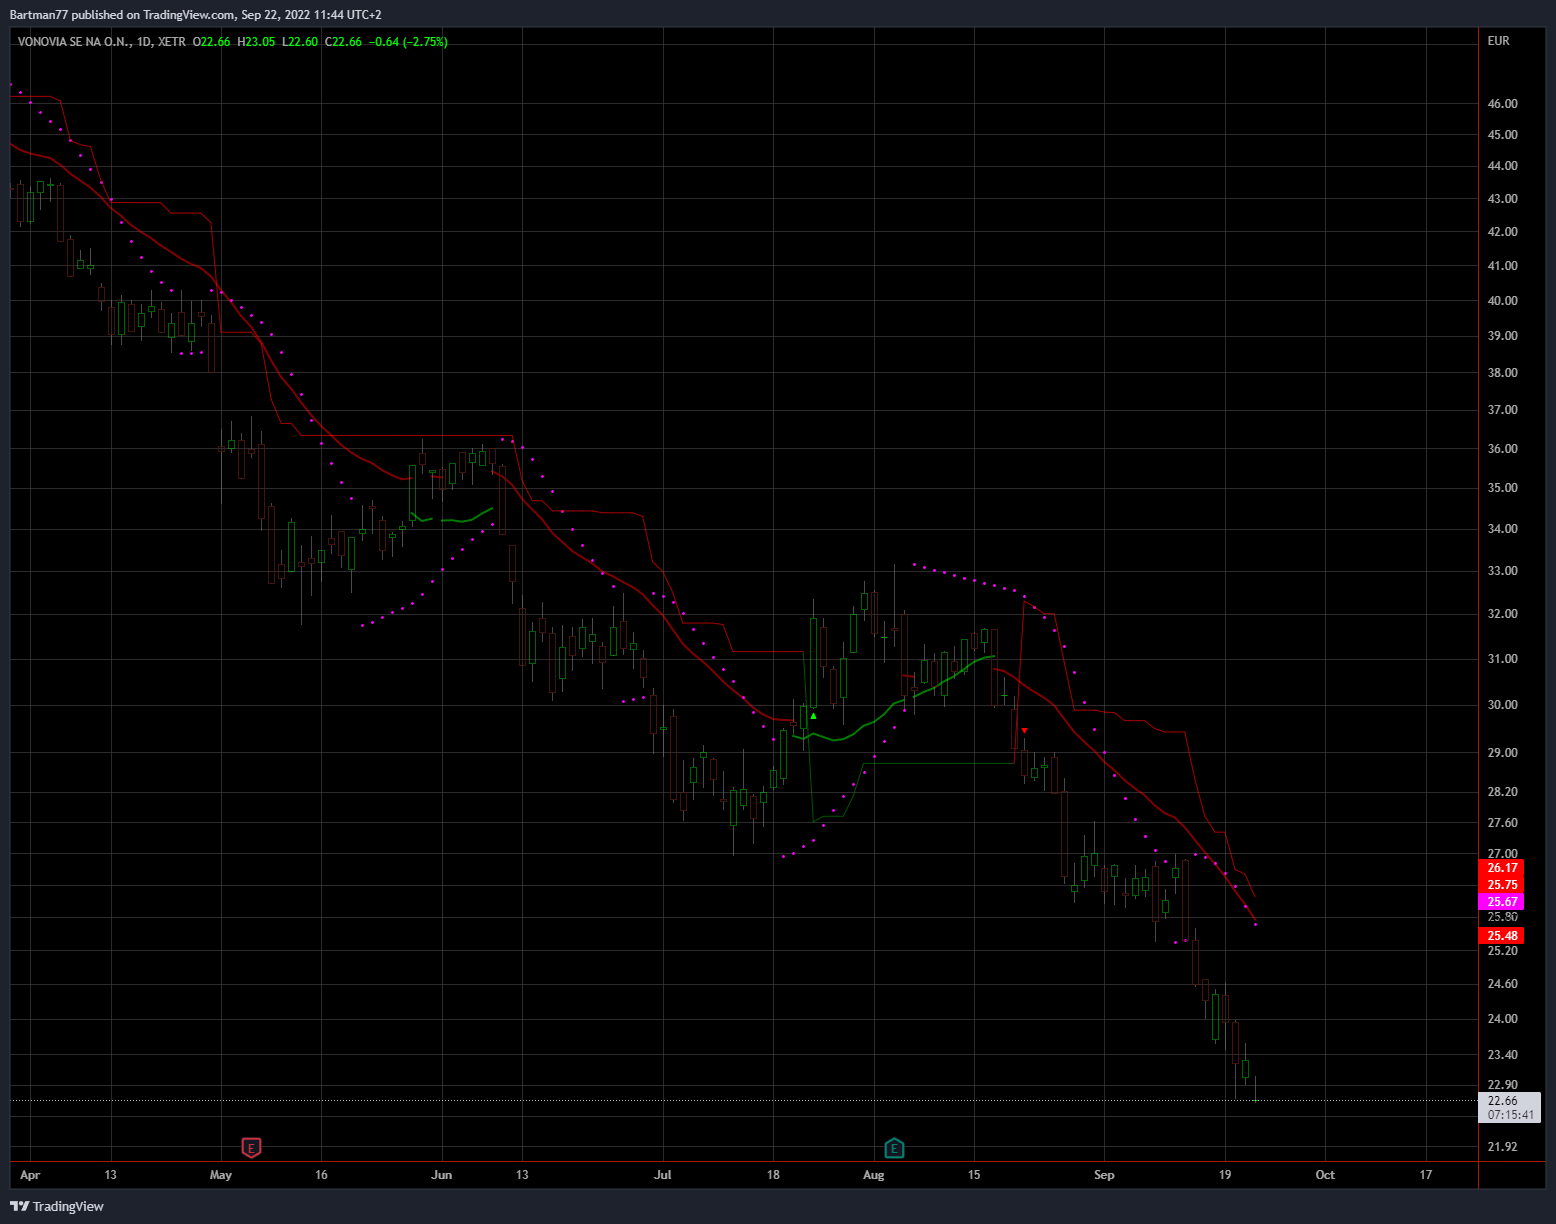Select the red 26.17 price label

[x=1501, y=868]
